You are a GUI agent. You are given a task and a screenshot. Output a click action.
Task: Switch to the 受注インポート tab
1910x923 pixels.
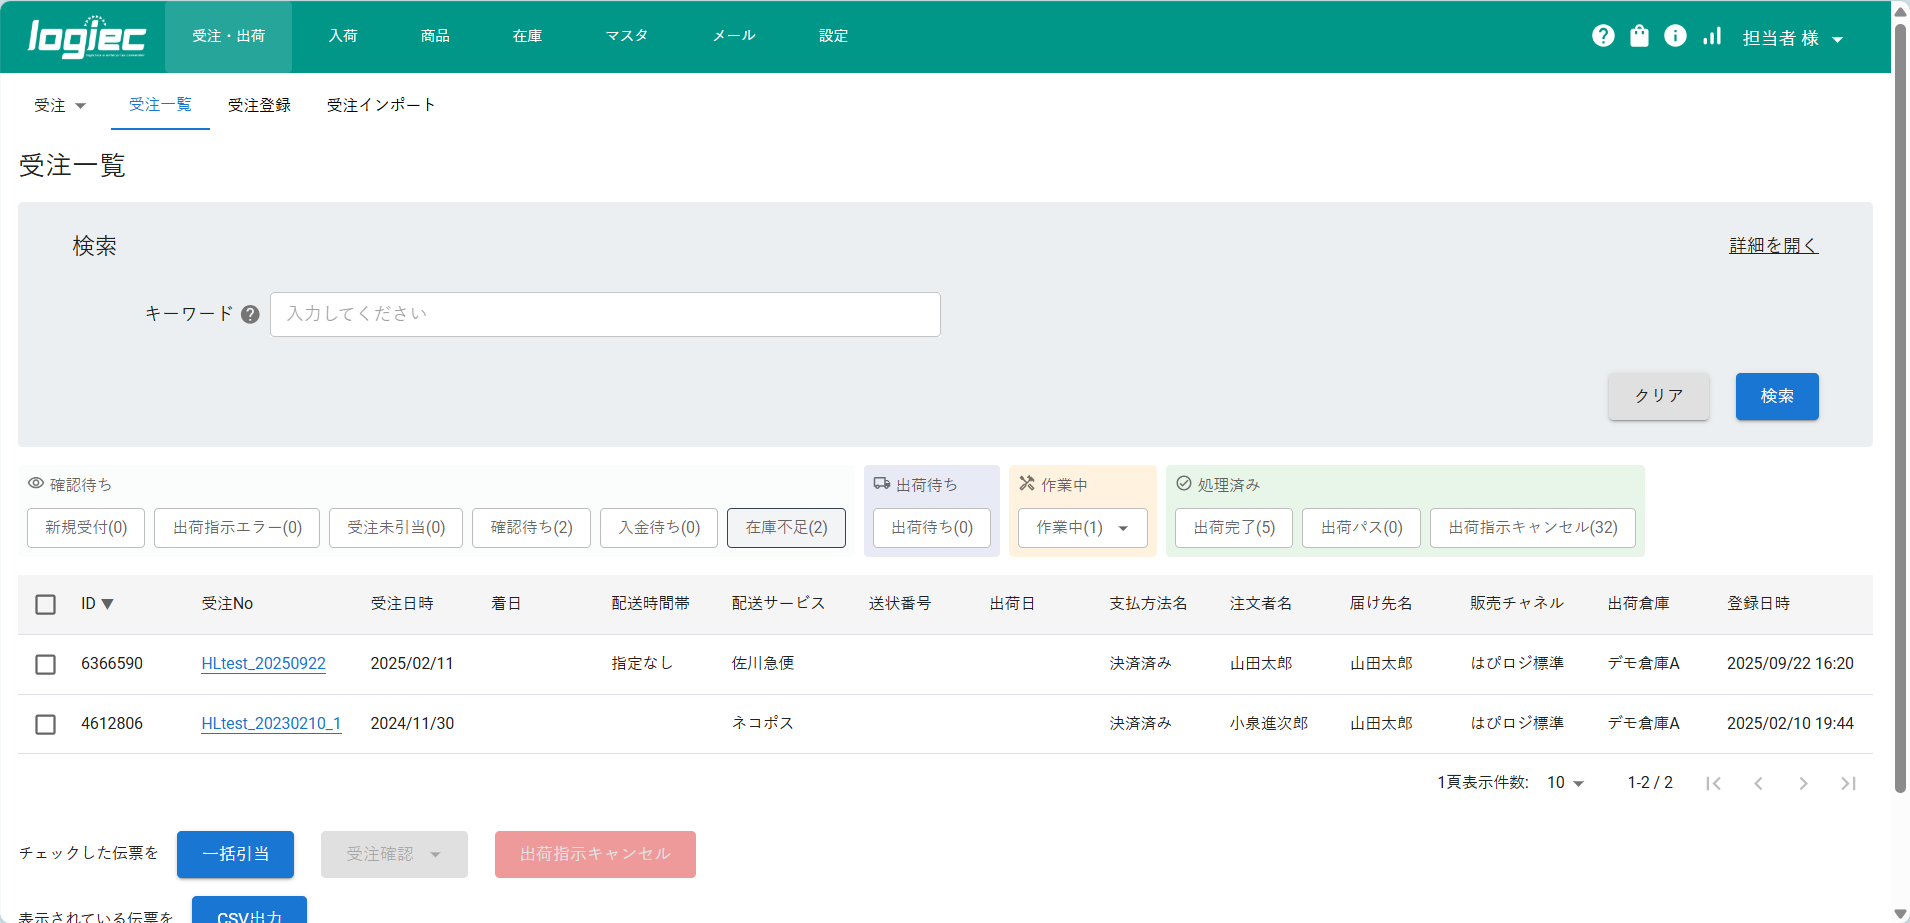click(381, 105)
